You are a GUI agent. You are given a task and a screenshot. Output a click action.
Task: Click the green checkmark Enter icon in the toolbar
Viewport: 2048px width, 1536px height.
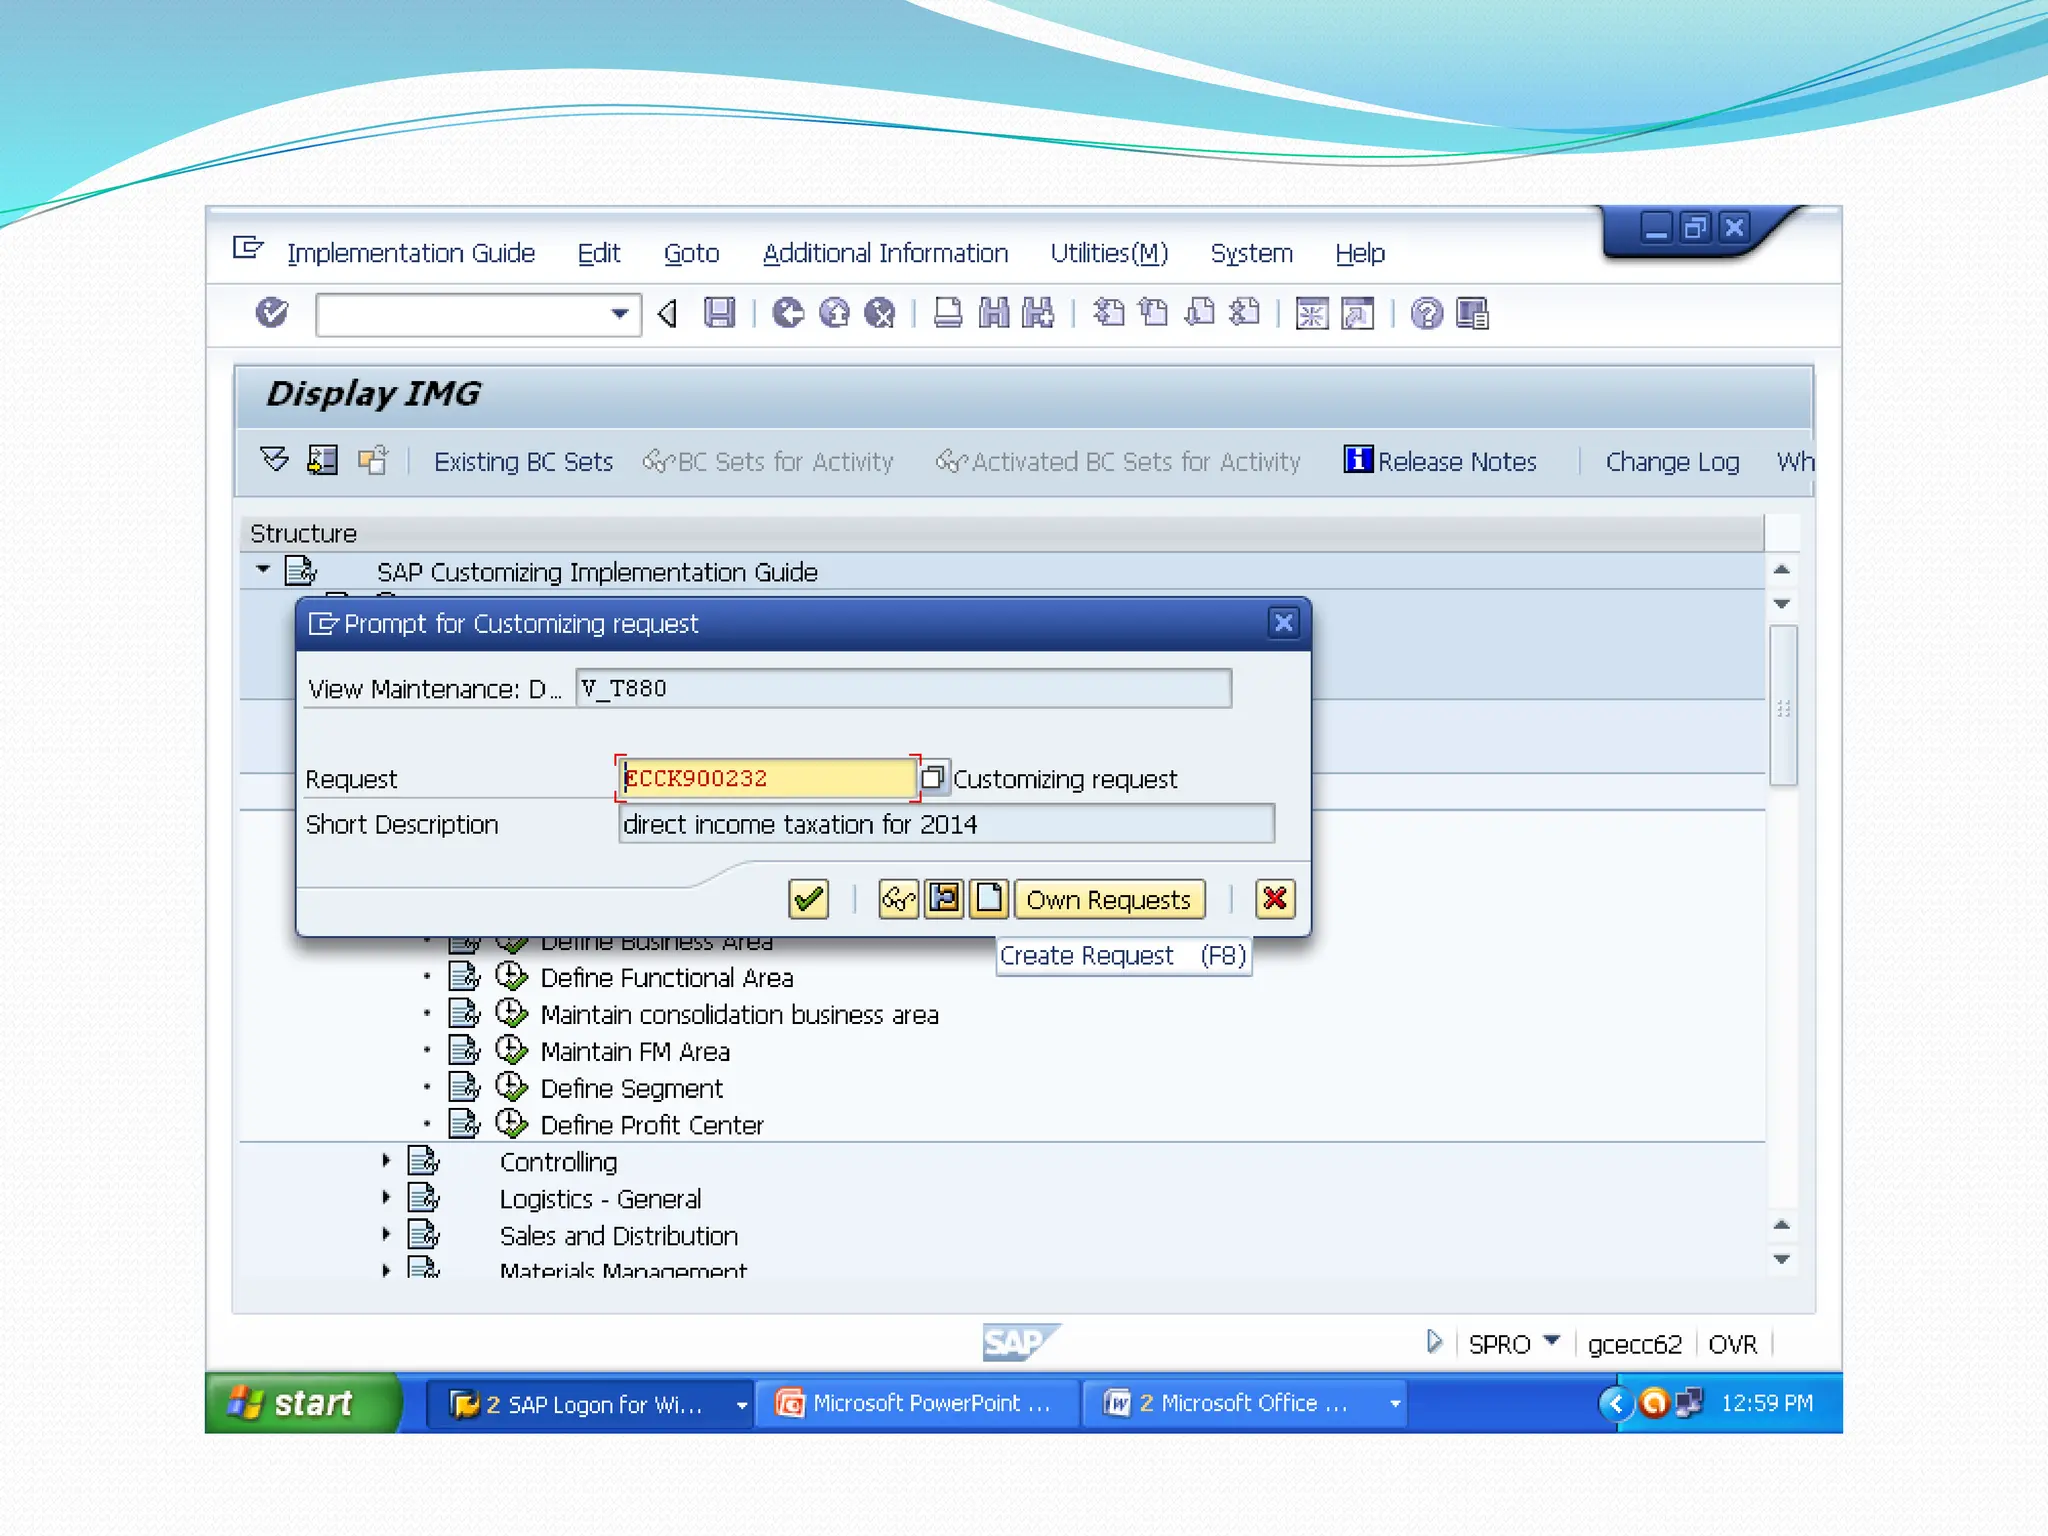272,313
